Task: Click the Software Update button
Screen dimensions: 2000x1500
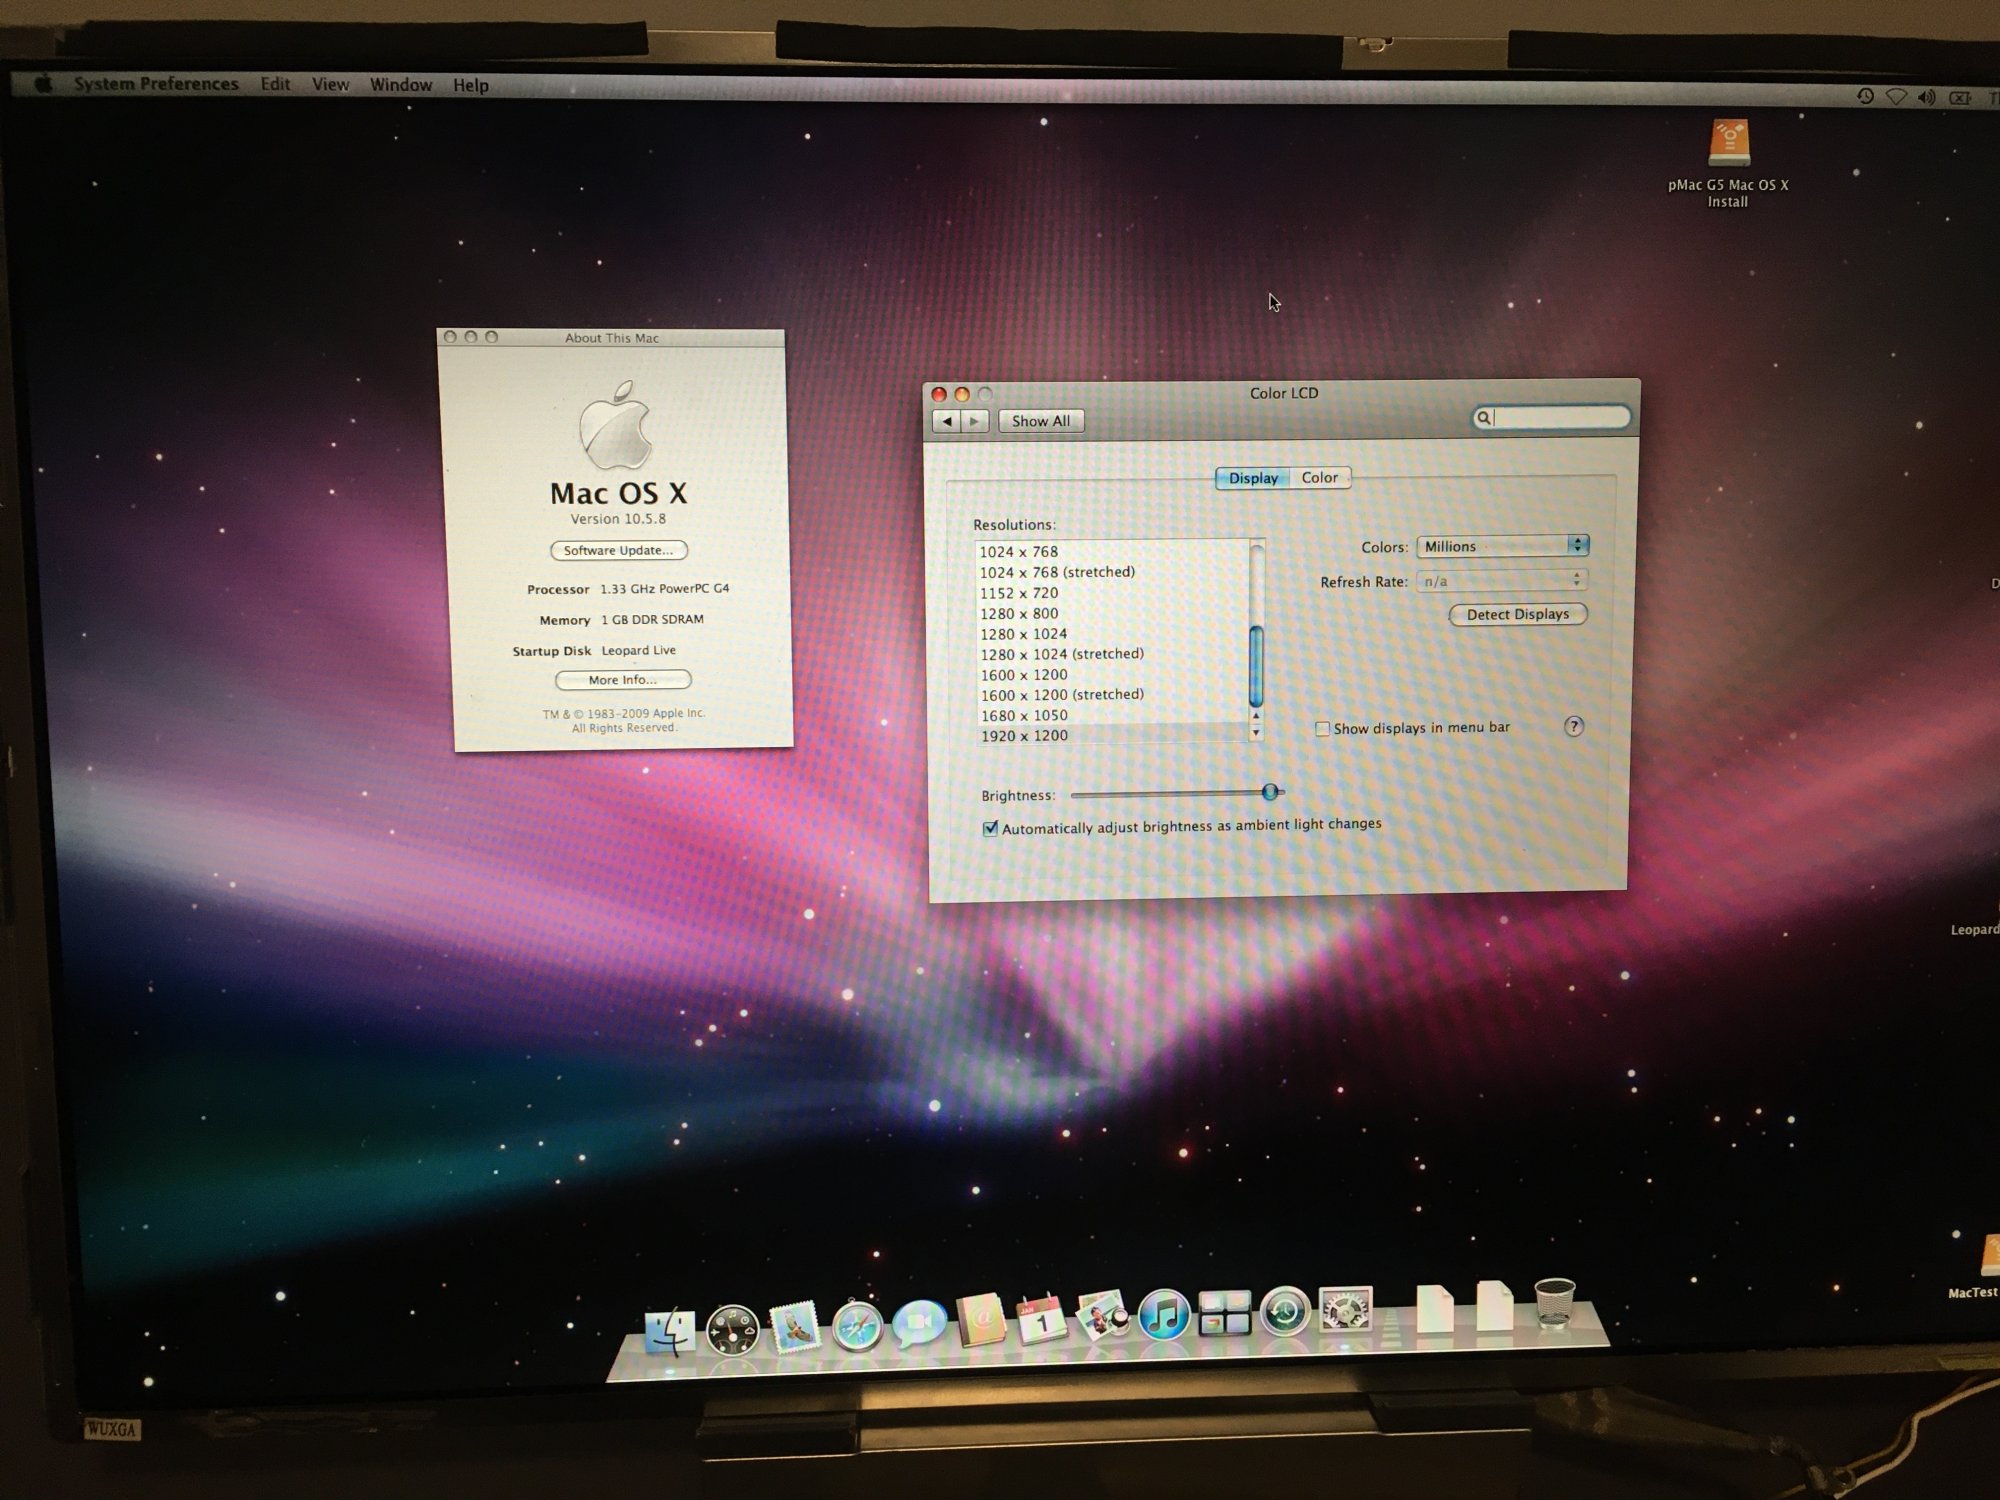Action: tap(618, 550)
